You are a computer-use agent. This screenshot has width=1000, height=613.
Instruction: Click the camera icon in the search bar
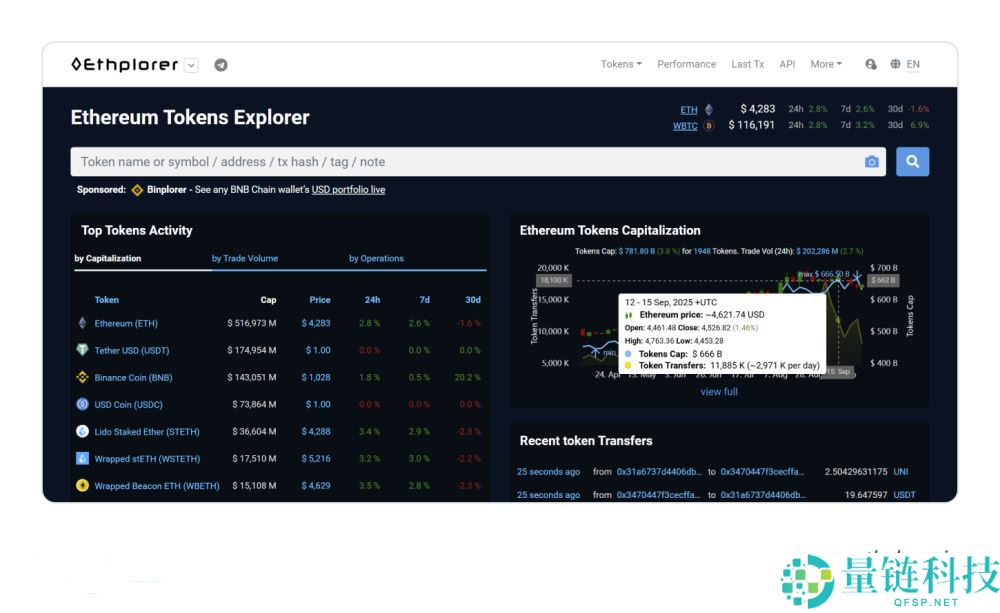click(x=871, y=161)
